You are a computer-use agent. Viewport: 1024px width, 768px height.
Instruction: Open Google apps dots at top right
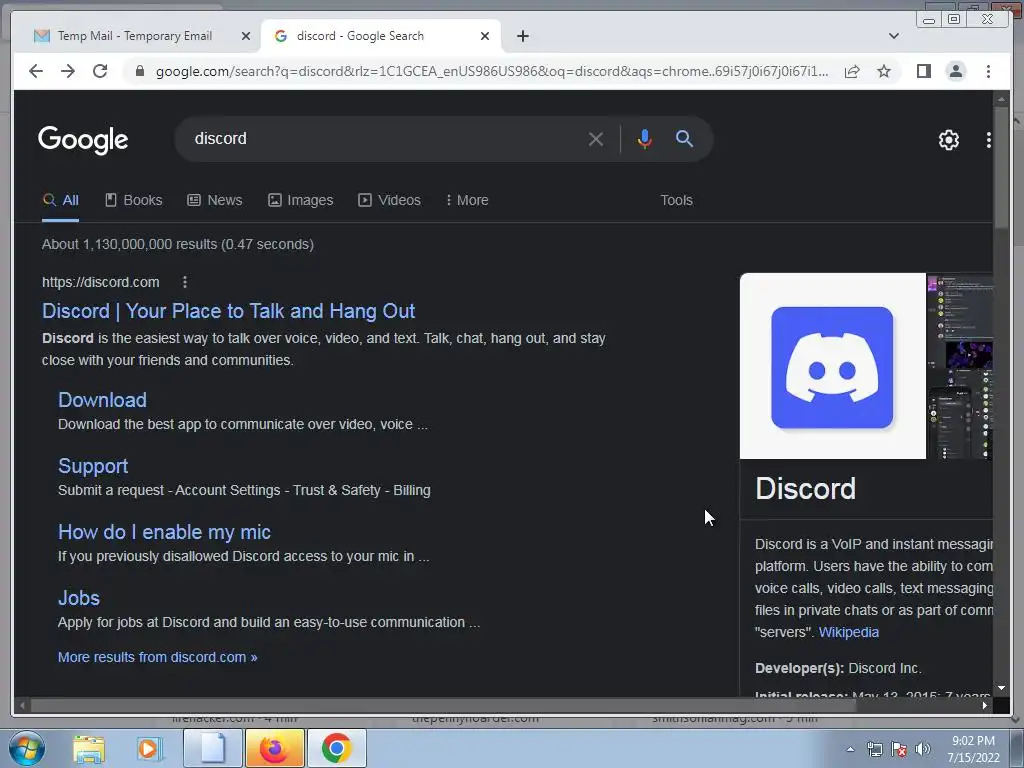click(988, 140)
